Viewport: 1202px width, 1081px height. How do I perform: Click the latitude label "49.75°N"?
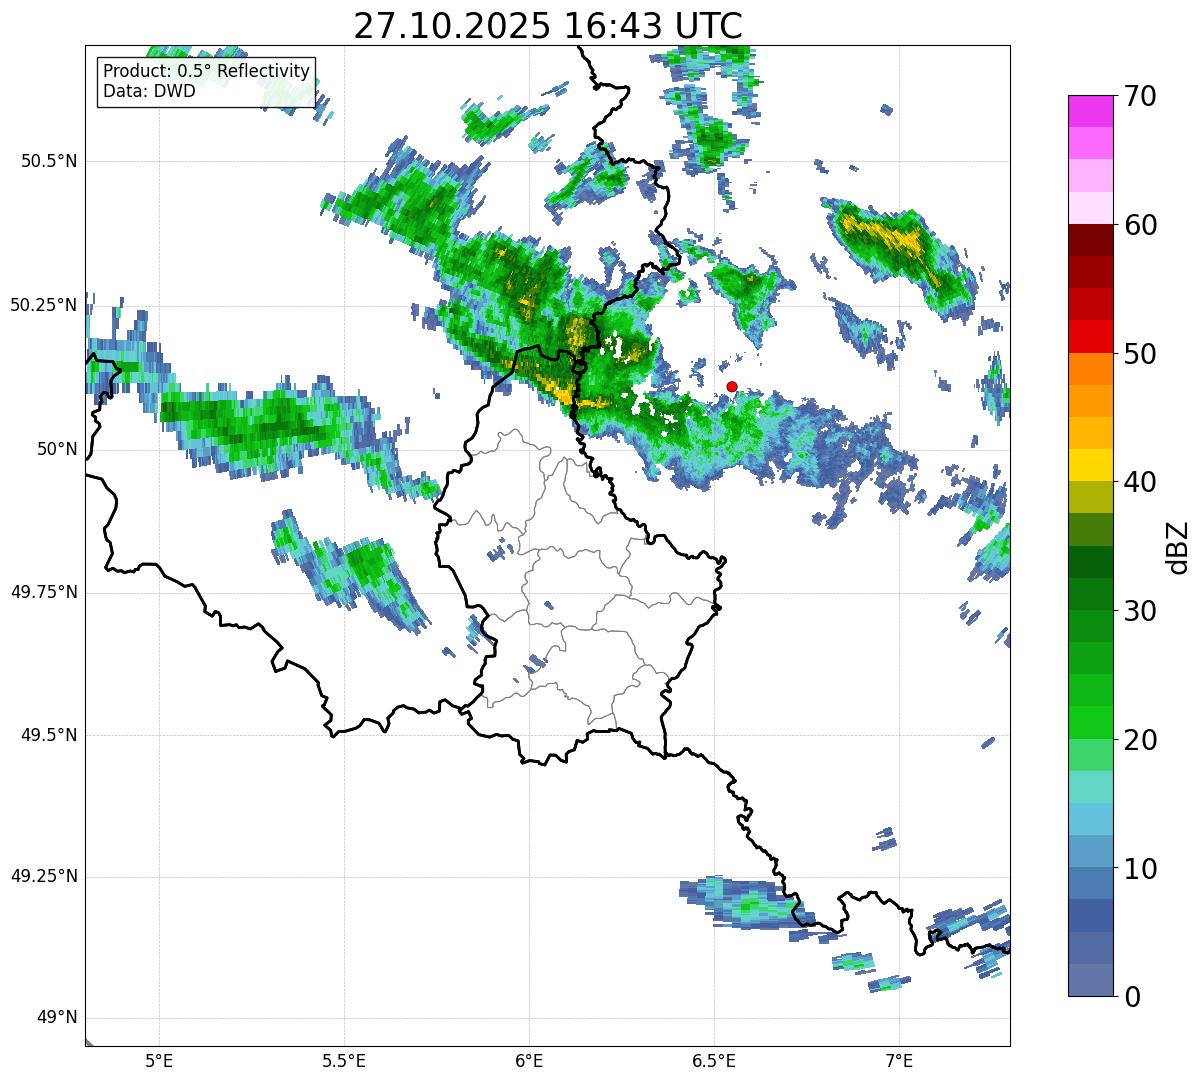43,592
